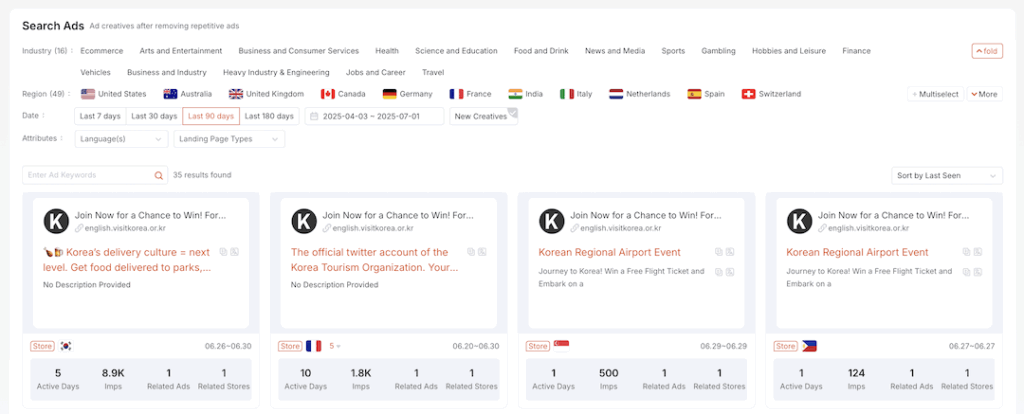Select Last 30 days date range
Viewport: 1024px width, 414px height.
(x=154, y=116)
